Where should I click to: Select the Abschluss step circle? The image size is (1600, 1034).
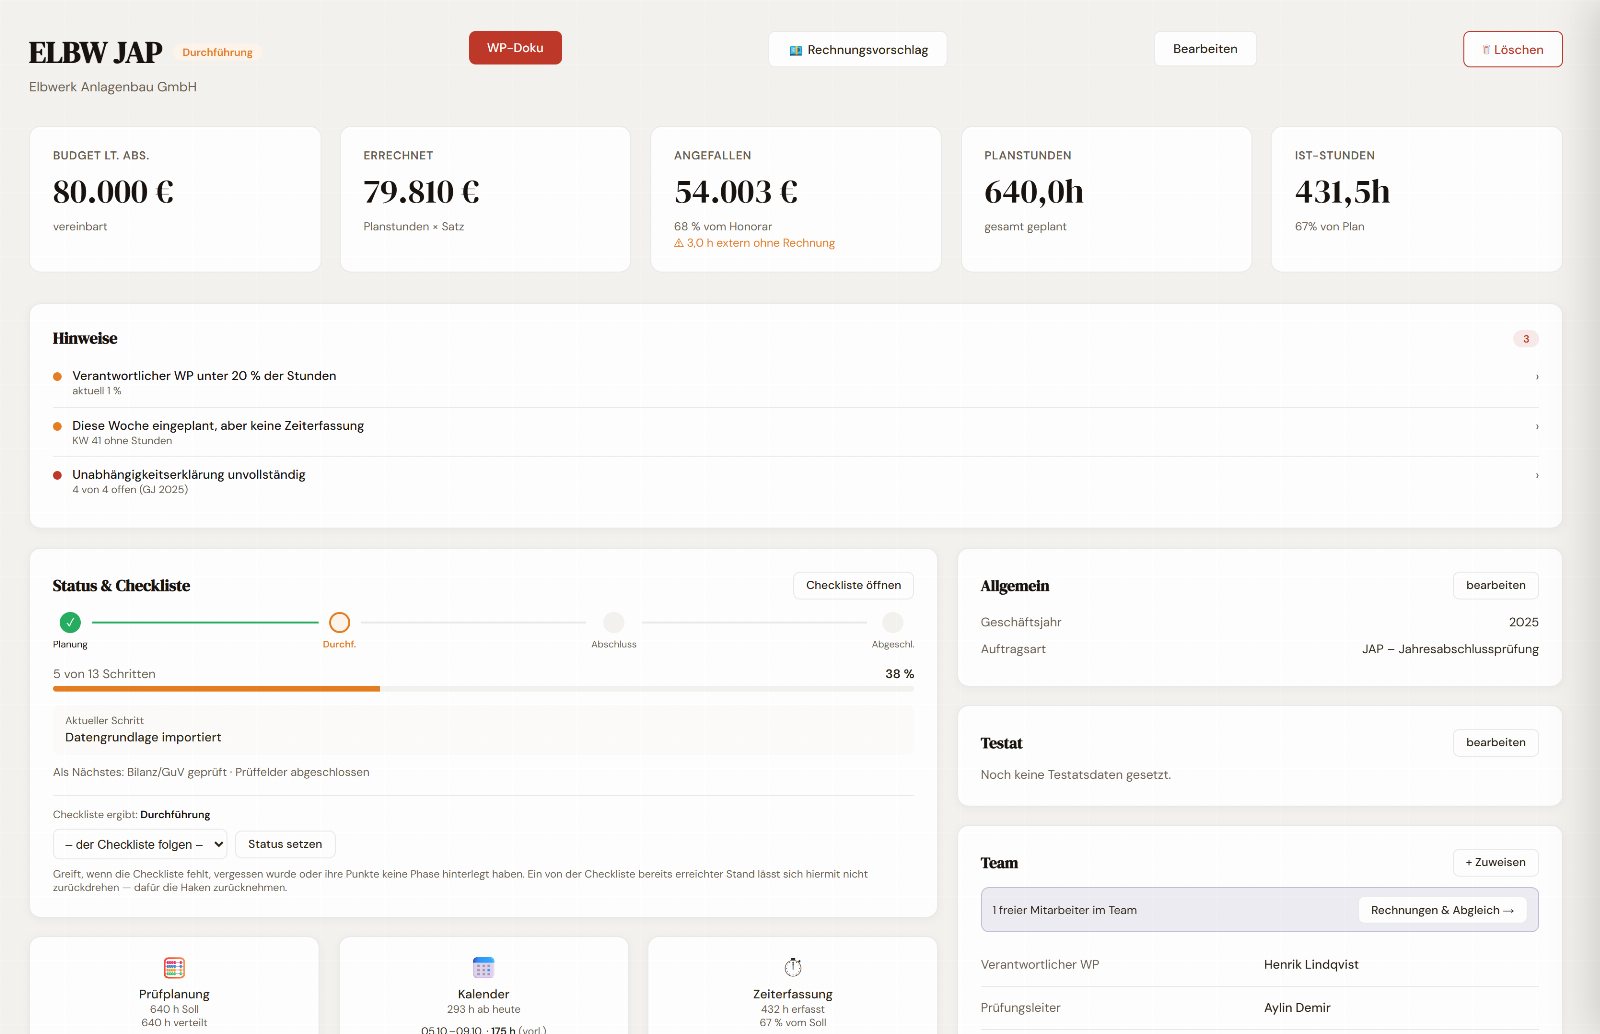click(x=614, y=622)
